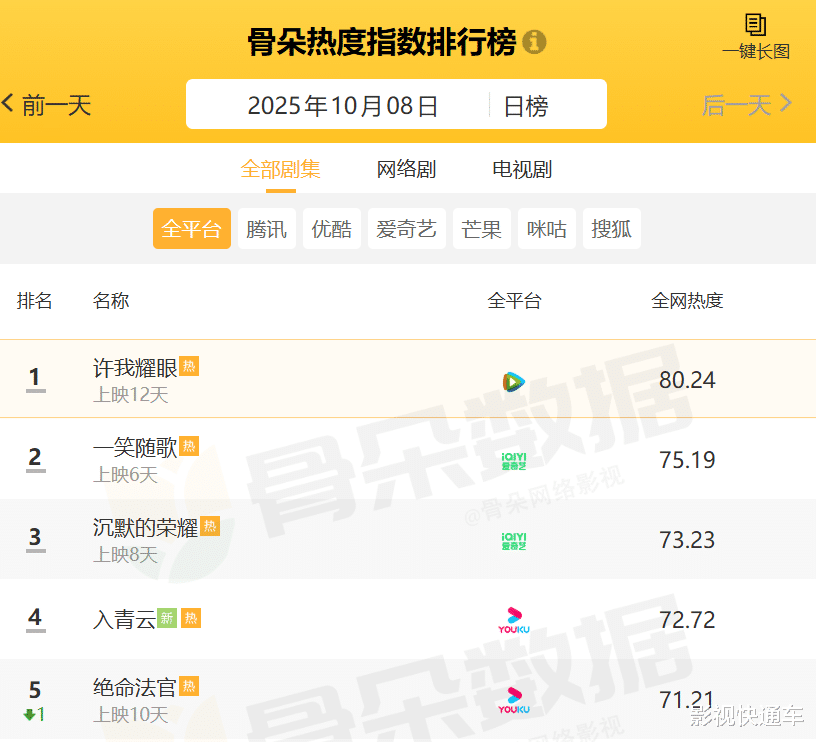Click the heat value 73.23

(687, 540)
